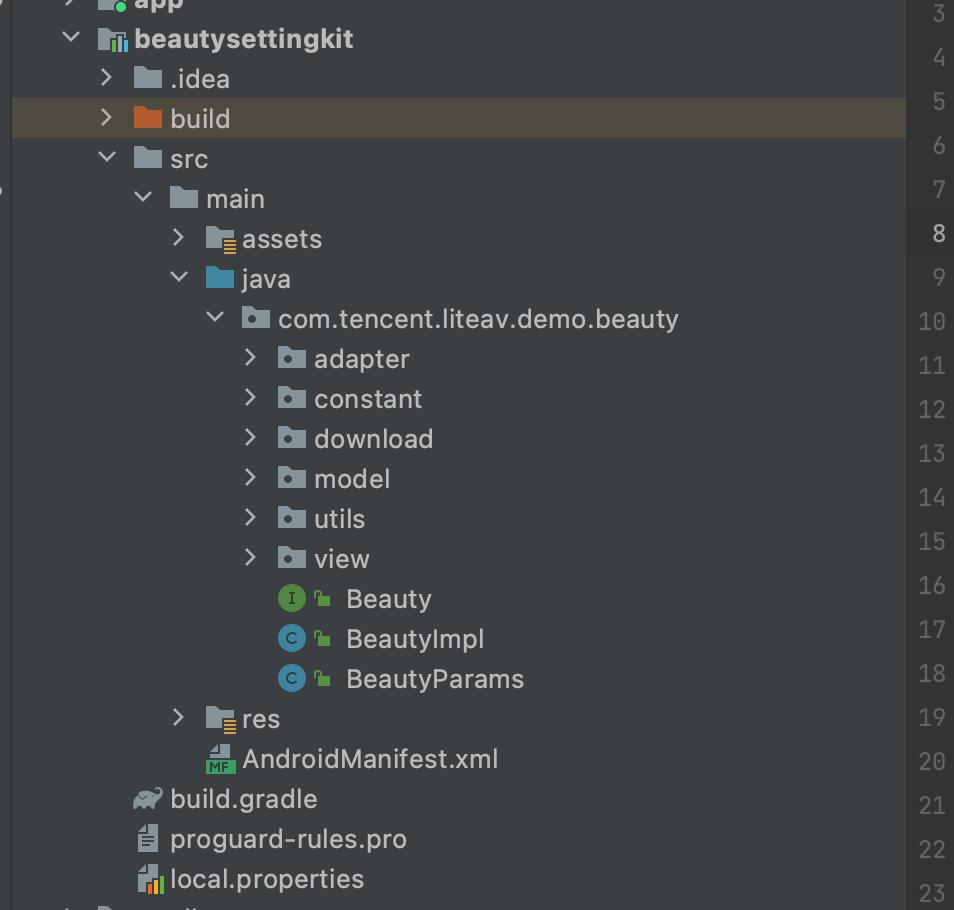Click the assets resource folder icon
954x910 pixels.
click(x=220, y=239)
